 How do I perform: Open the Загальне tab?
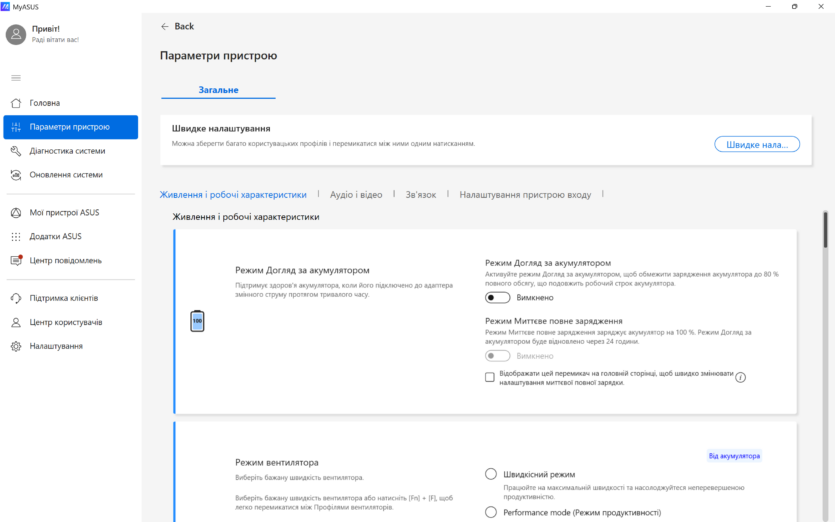[218, 90]
